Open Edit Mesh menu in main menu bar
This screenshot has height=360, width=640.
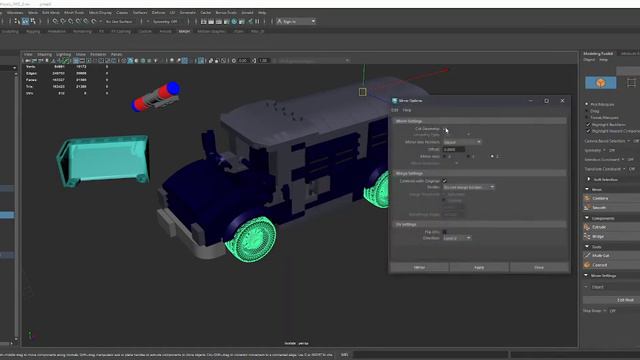point(51,13)
